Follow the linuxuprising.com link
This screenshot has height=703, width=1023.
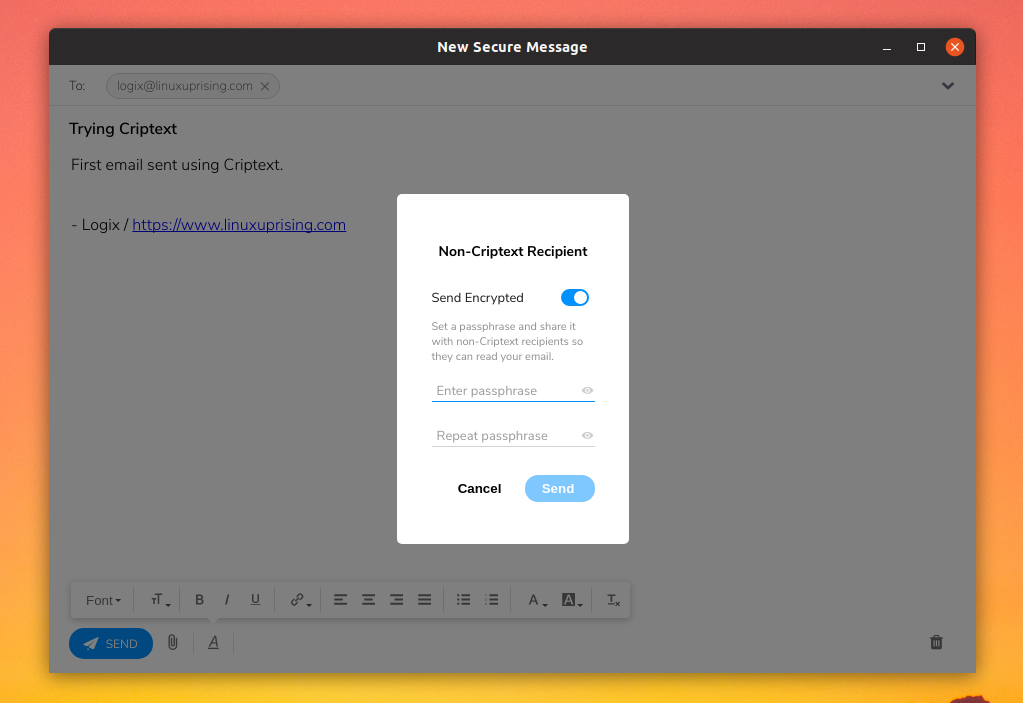pos(238,224)
